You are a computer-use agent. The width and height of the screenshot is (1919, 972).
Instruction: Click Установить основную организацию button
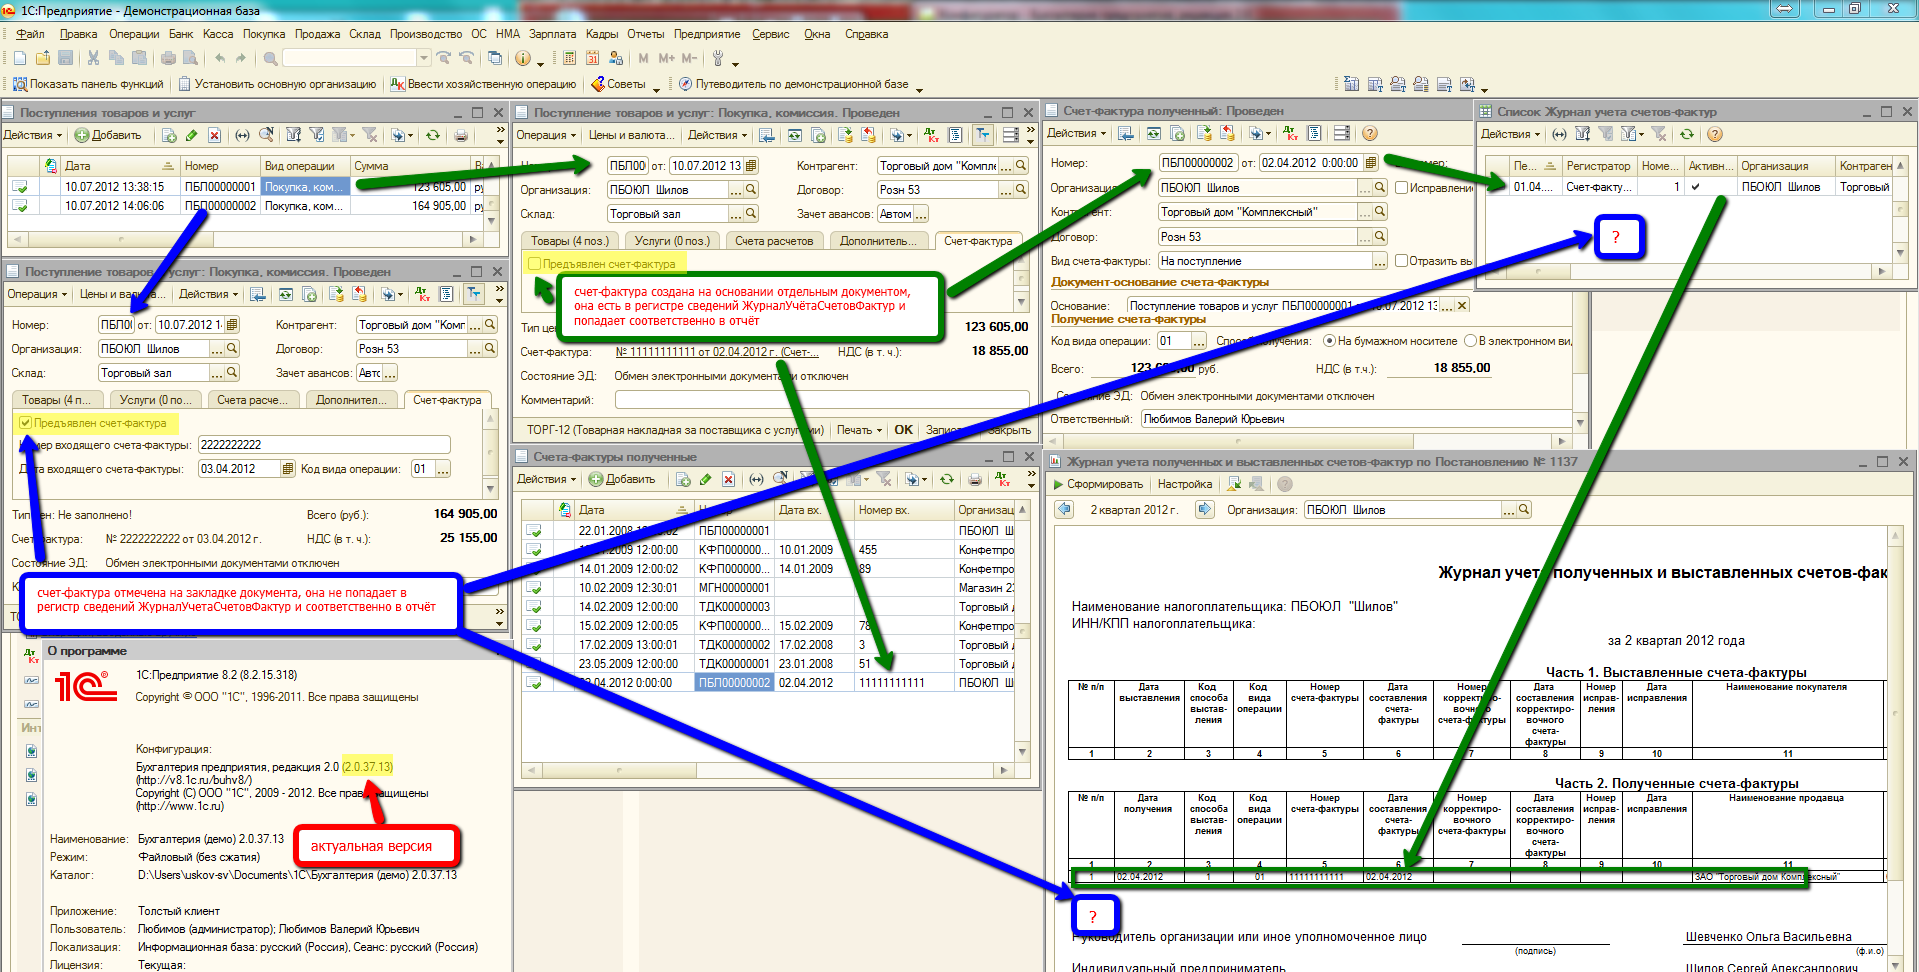[x=277, y=84]
